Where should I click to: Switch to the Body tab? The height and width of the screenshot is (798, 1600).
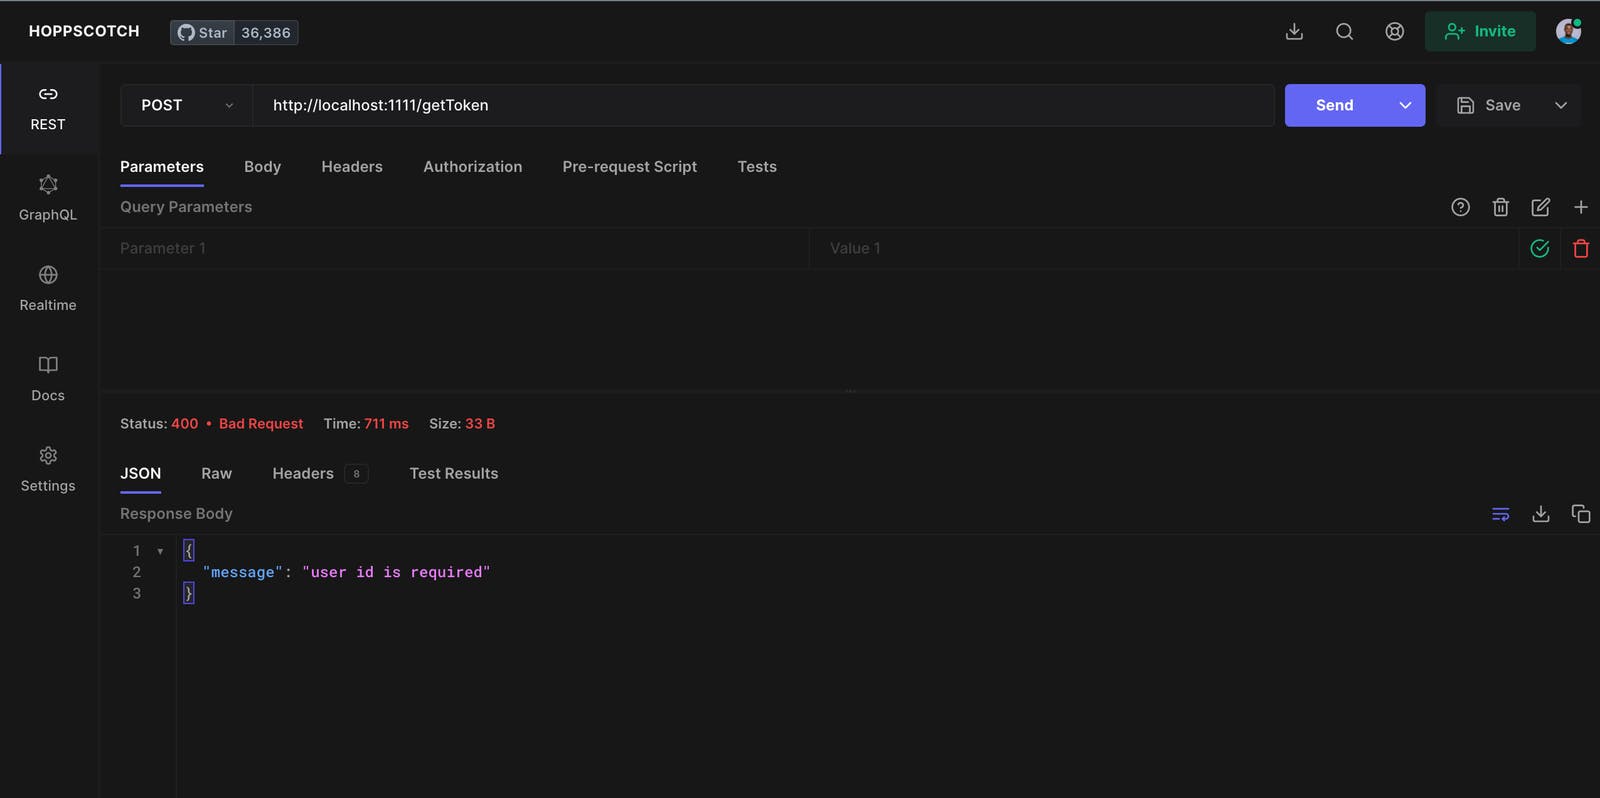262,167
